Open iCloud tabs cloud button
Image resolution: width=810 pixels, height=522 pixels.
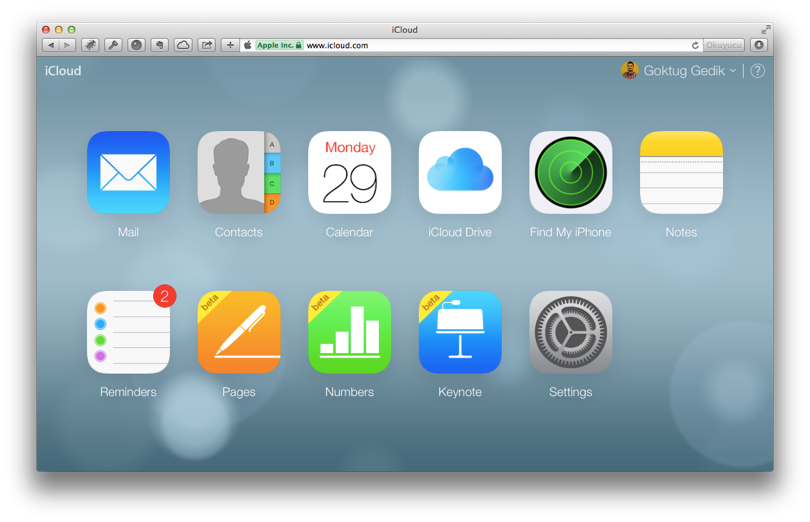pos(183,45)
